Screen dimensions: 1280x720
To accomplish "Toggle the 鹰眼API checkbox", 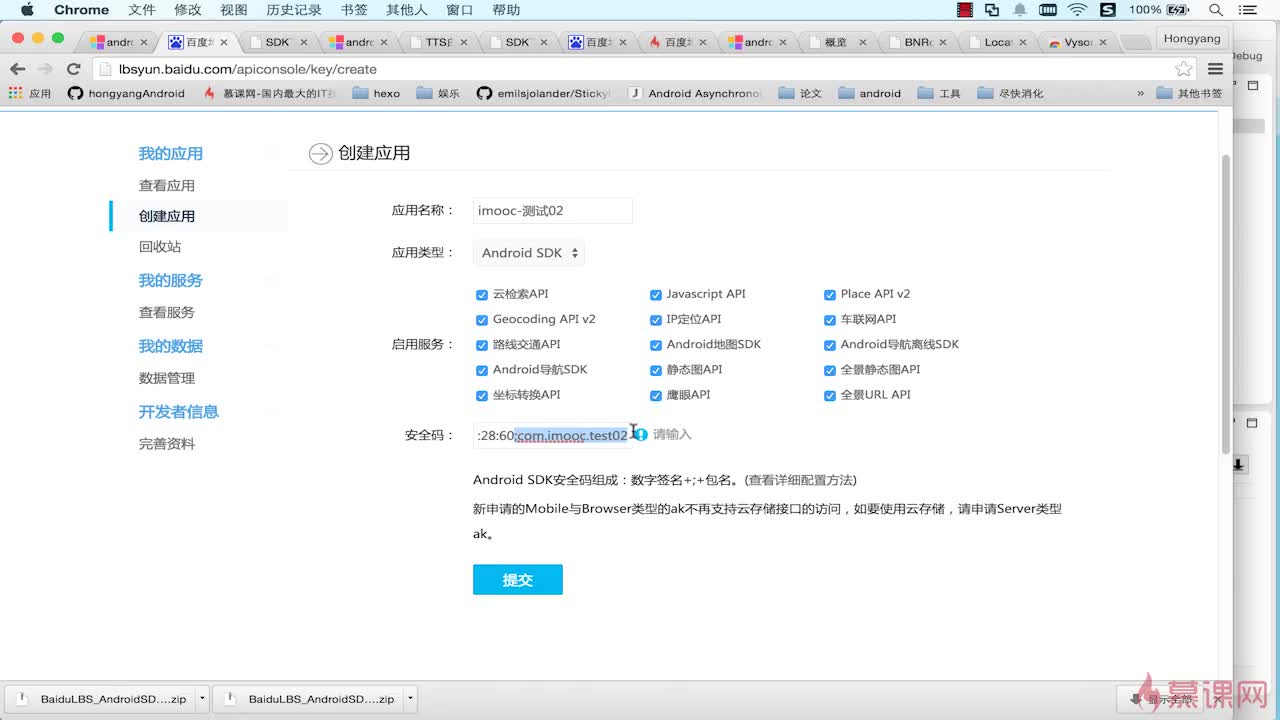I will (x=656, y=395).
